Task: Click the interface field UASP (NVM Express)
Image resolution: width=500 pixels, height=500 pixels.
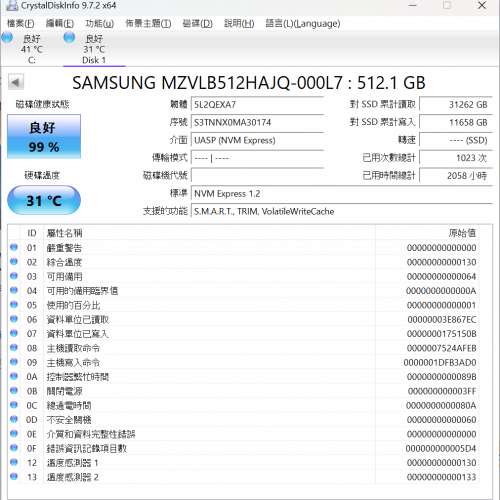Action: (257, 140)
